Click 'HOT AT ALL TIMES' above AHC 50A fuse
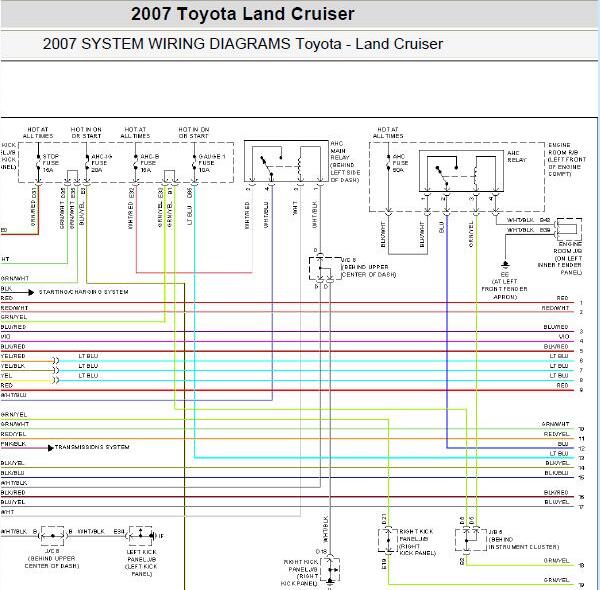The height and width of the screenshot is (590, 600). pos(388,133)
